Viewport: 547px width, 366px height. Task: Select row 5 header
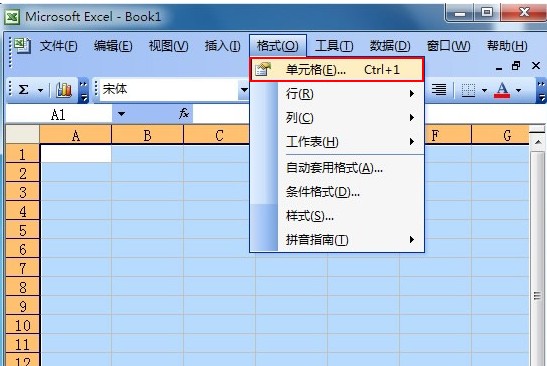[x=22, y=230]
